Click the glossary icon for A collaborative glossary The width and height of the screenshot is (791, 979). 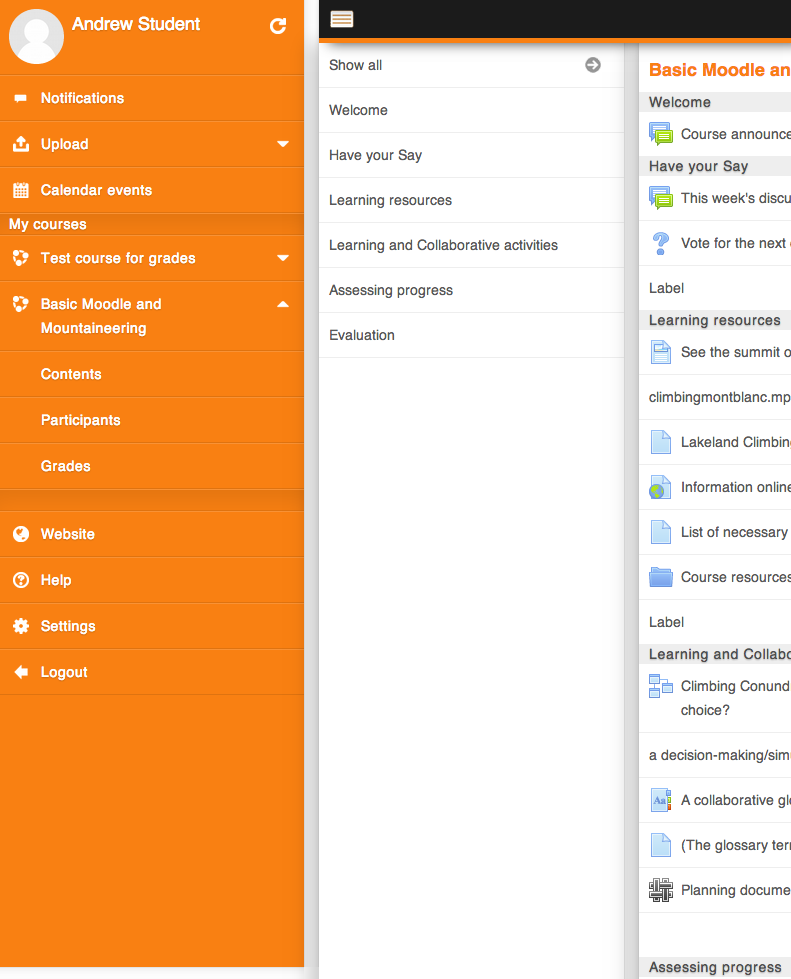click(x=661, y=800)
